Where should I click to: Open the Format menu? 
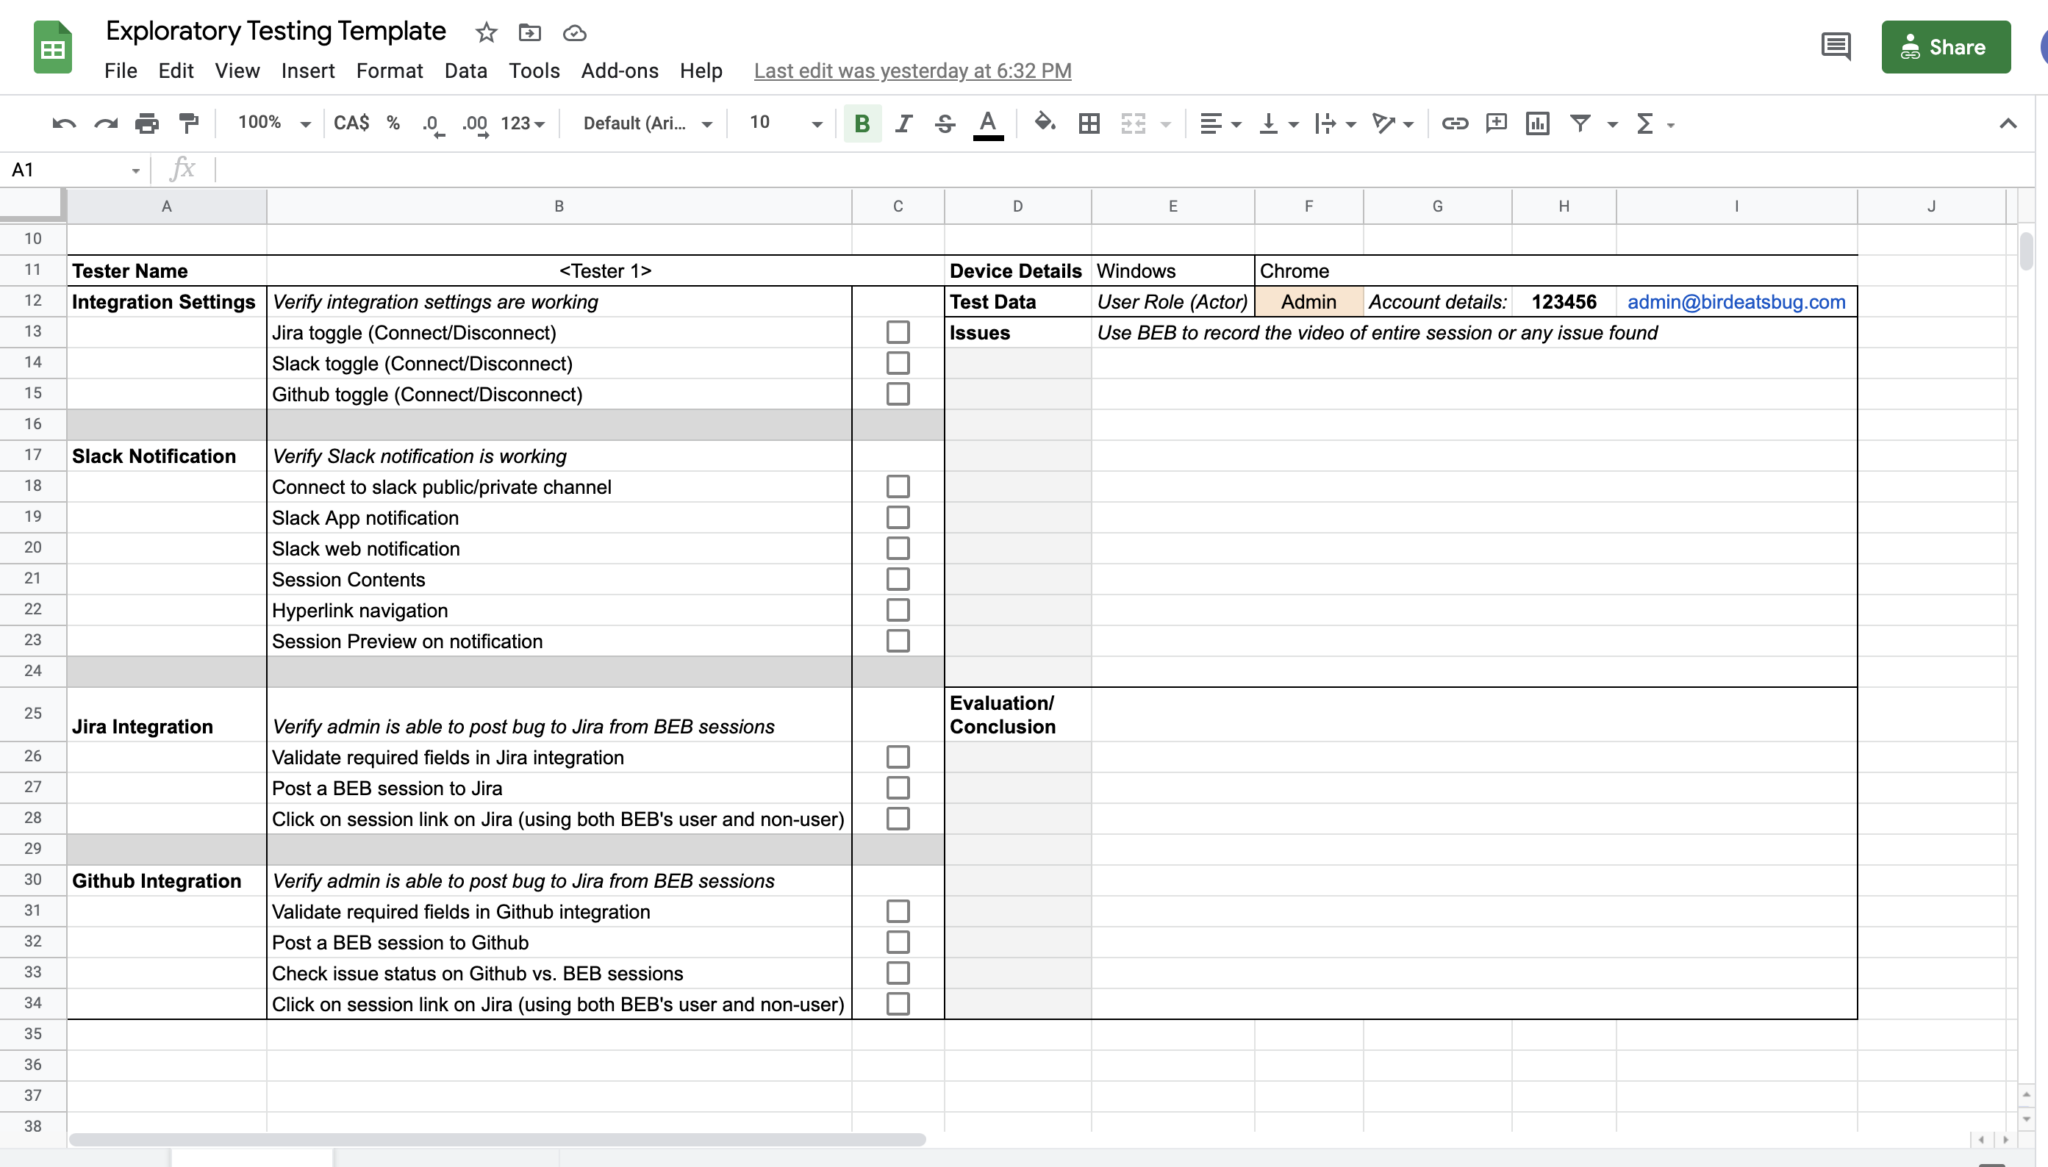[390, 70]
